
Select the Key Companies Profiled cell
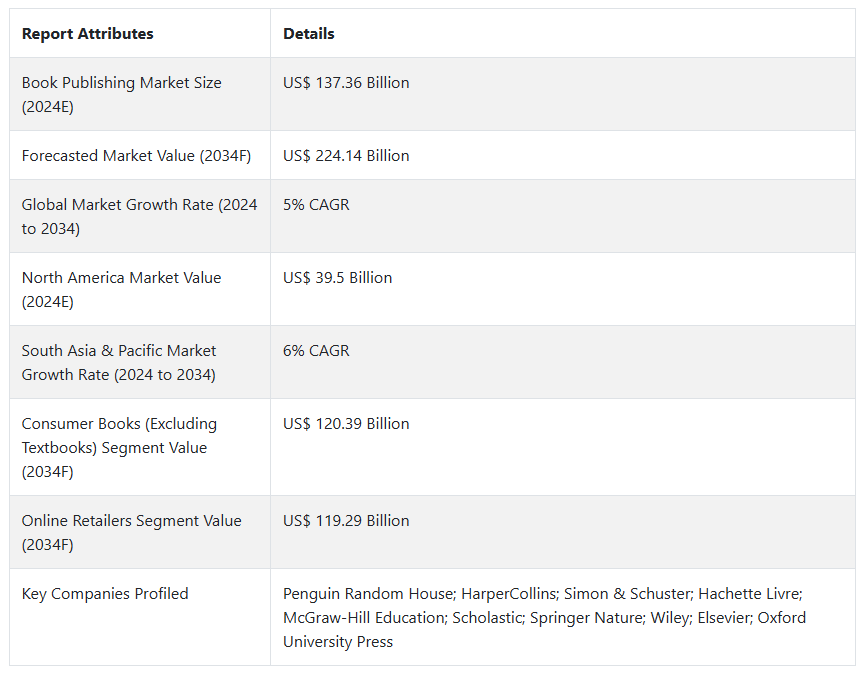(x=105, y=594)
